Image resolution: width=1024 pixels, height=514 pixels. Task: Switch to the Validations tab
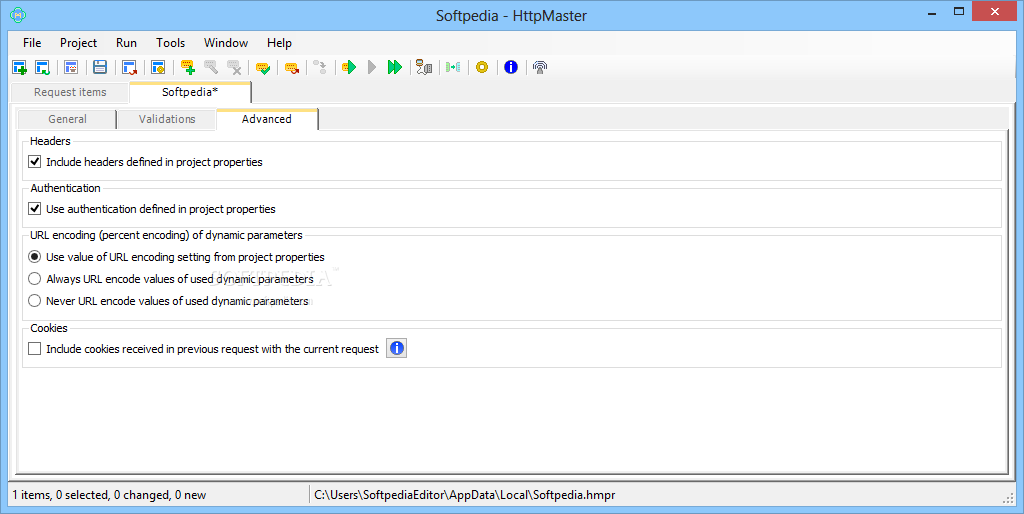point(167,120)
